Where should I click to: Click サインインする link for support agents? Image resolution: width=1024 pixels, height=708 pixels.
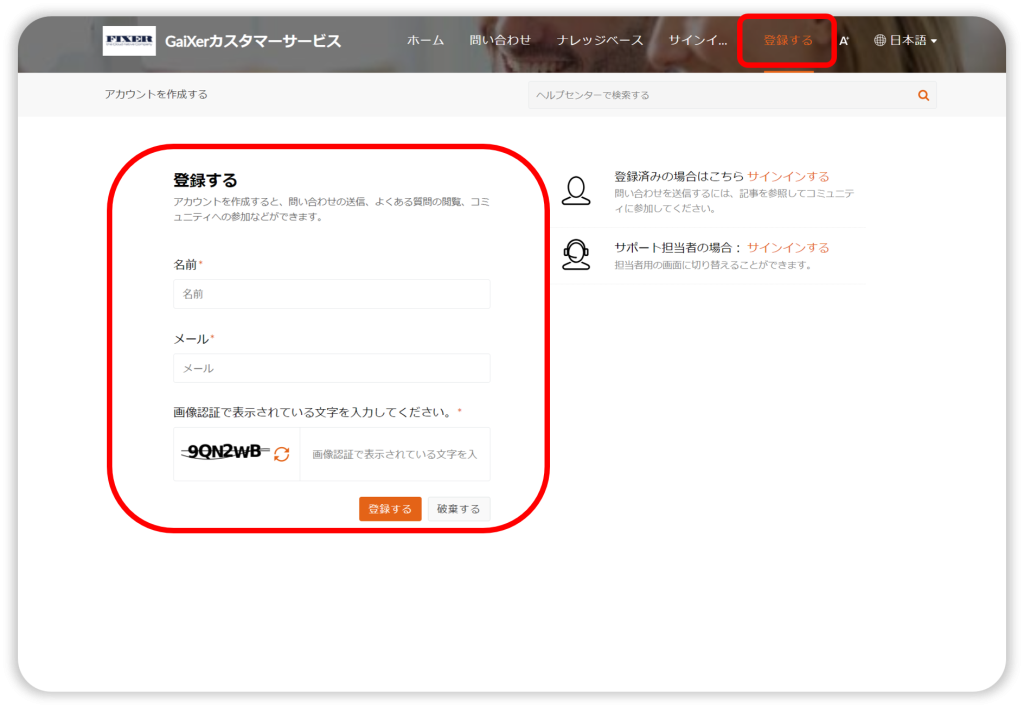[x=788, y=248]
